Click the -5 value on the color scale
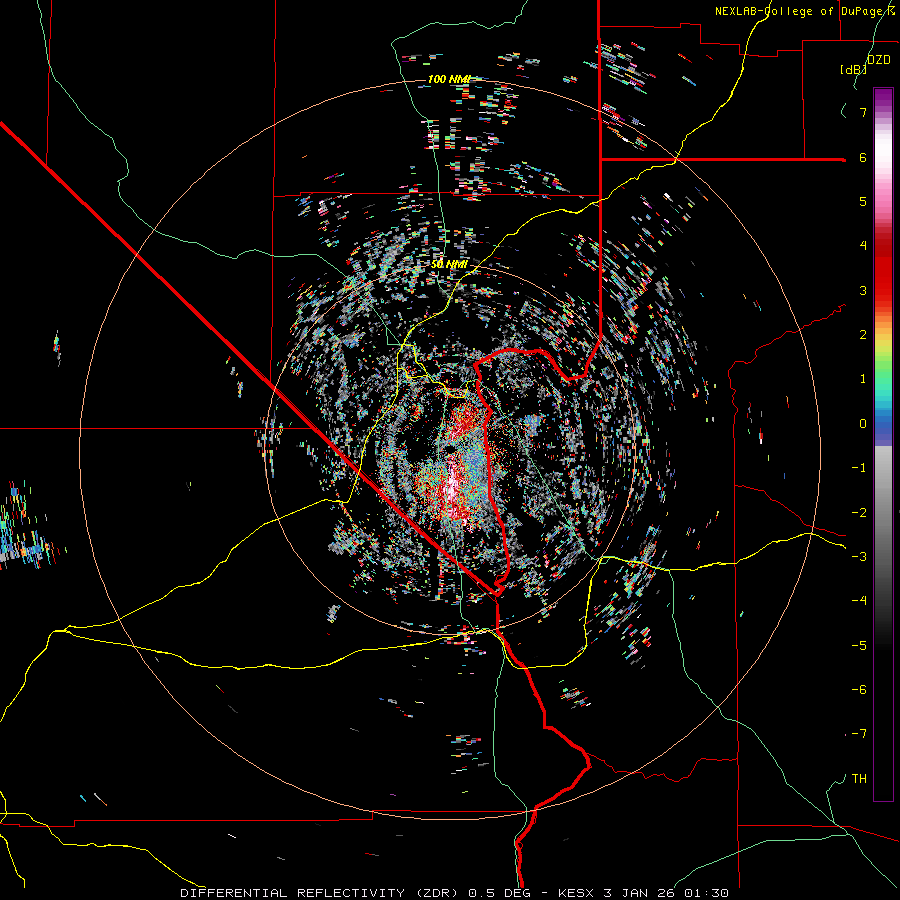 pos(859,646)
